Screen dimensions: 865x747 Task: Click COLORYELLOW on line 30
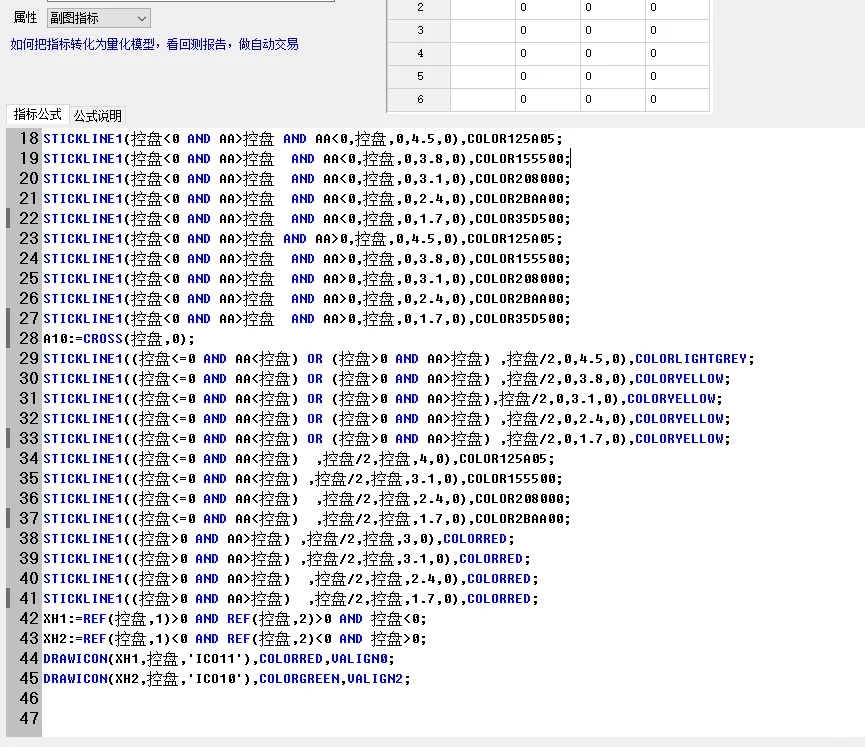click(679, 378)
